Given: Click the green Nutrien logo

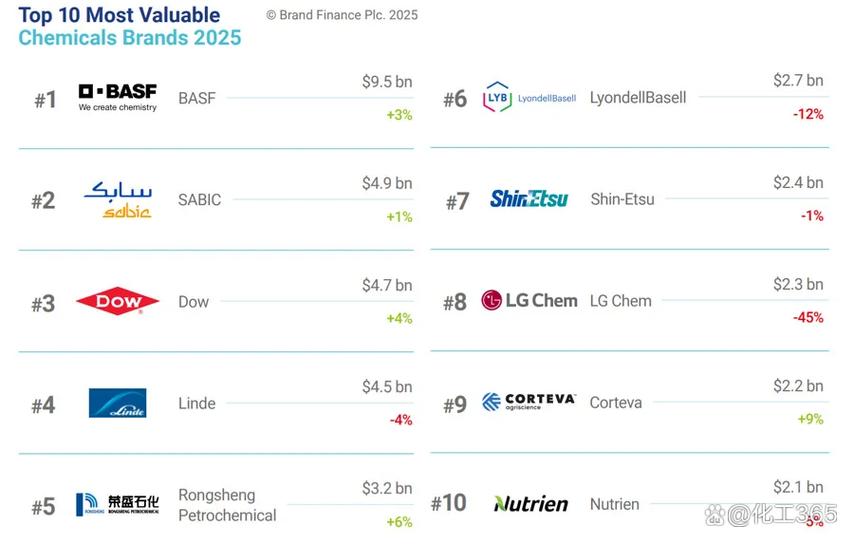Looking at the screenshot, I should pos(531,504).
